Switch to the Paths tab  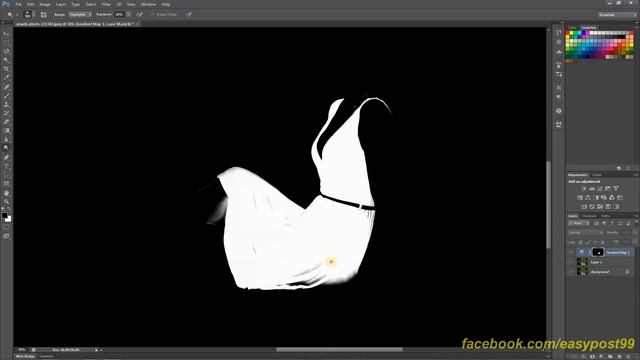point(605,216)
